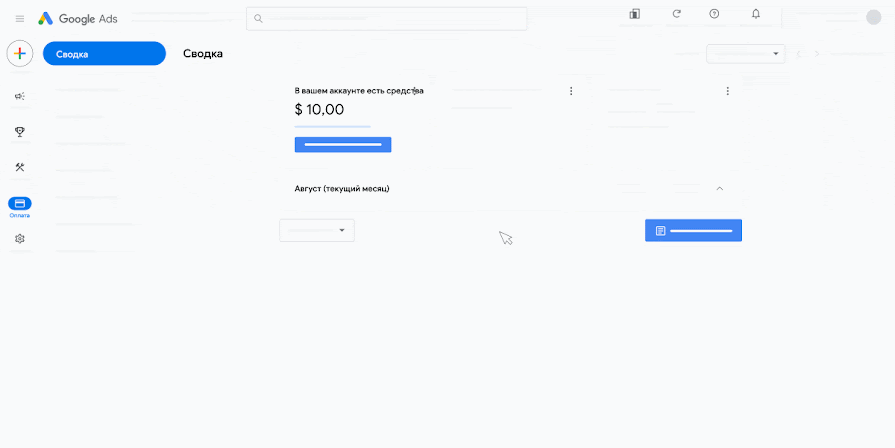Open Tools wrench icon in sidebar
Viewport: 895px width, 448px height.
[x=20, y=167]
